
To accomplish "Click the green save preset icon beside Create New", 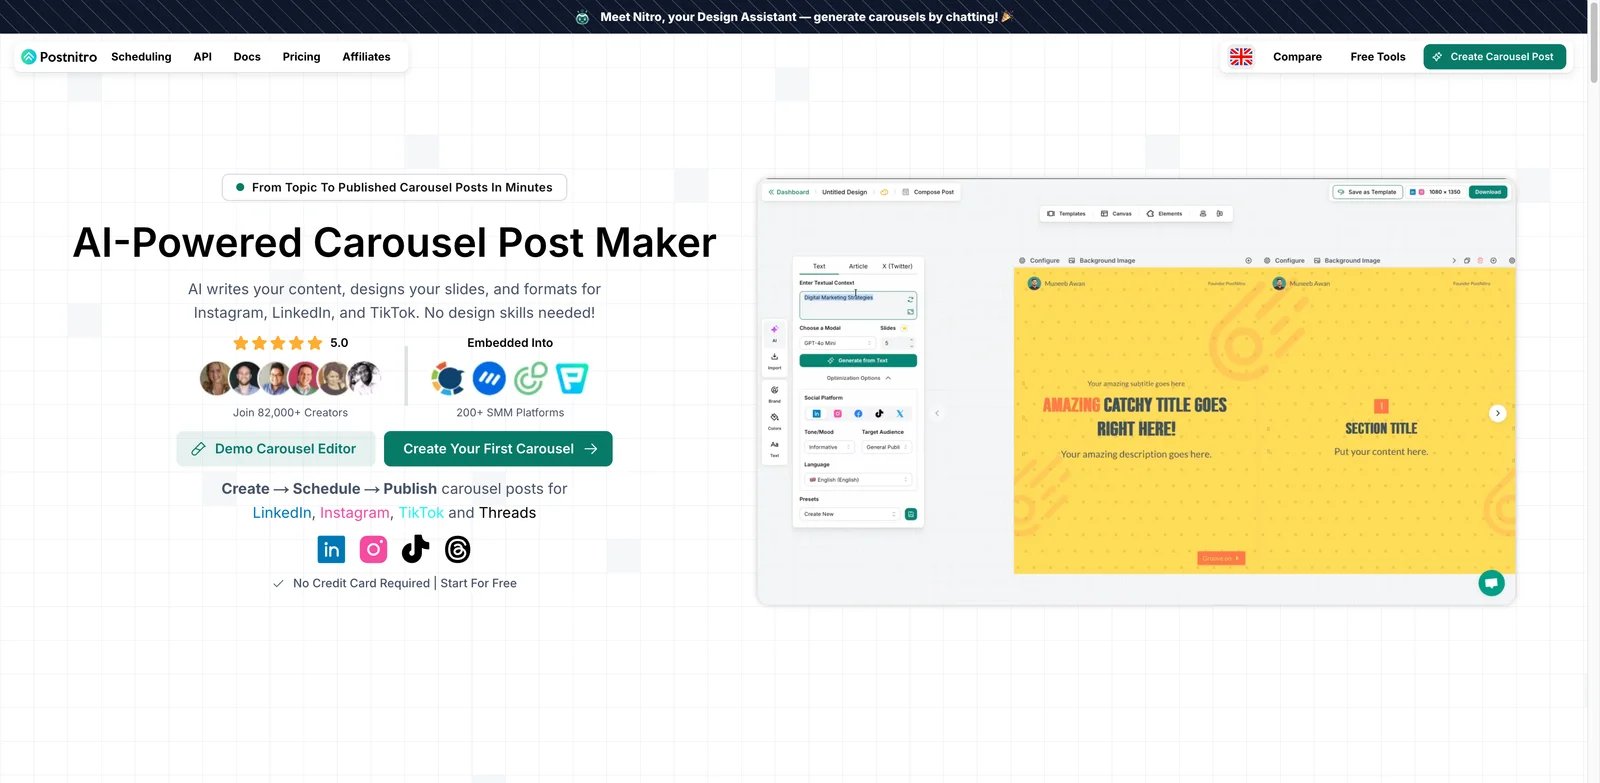I will point(911,514).
